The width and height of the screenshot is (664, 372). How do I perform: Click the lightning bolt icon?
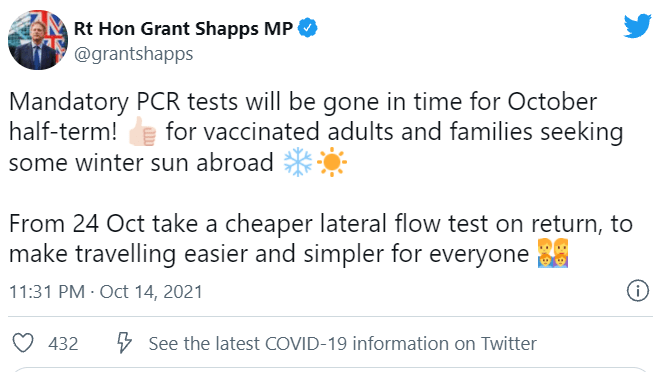124,343
